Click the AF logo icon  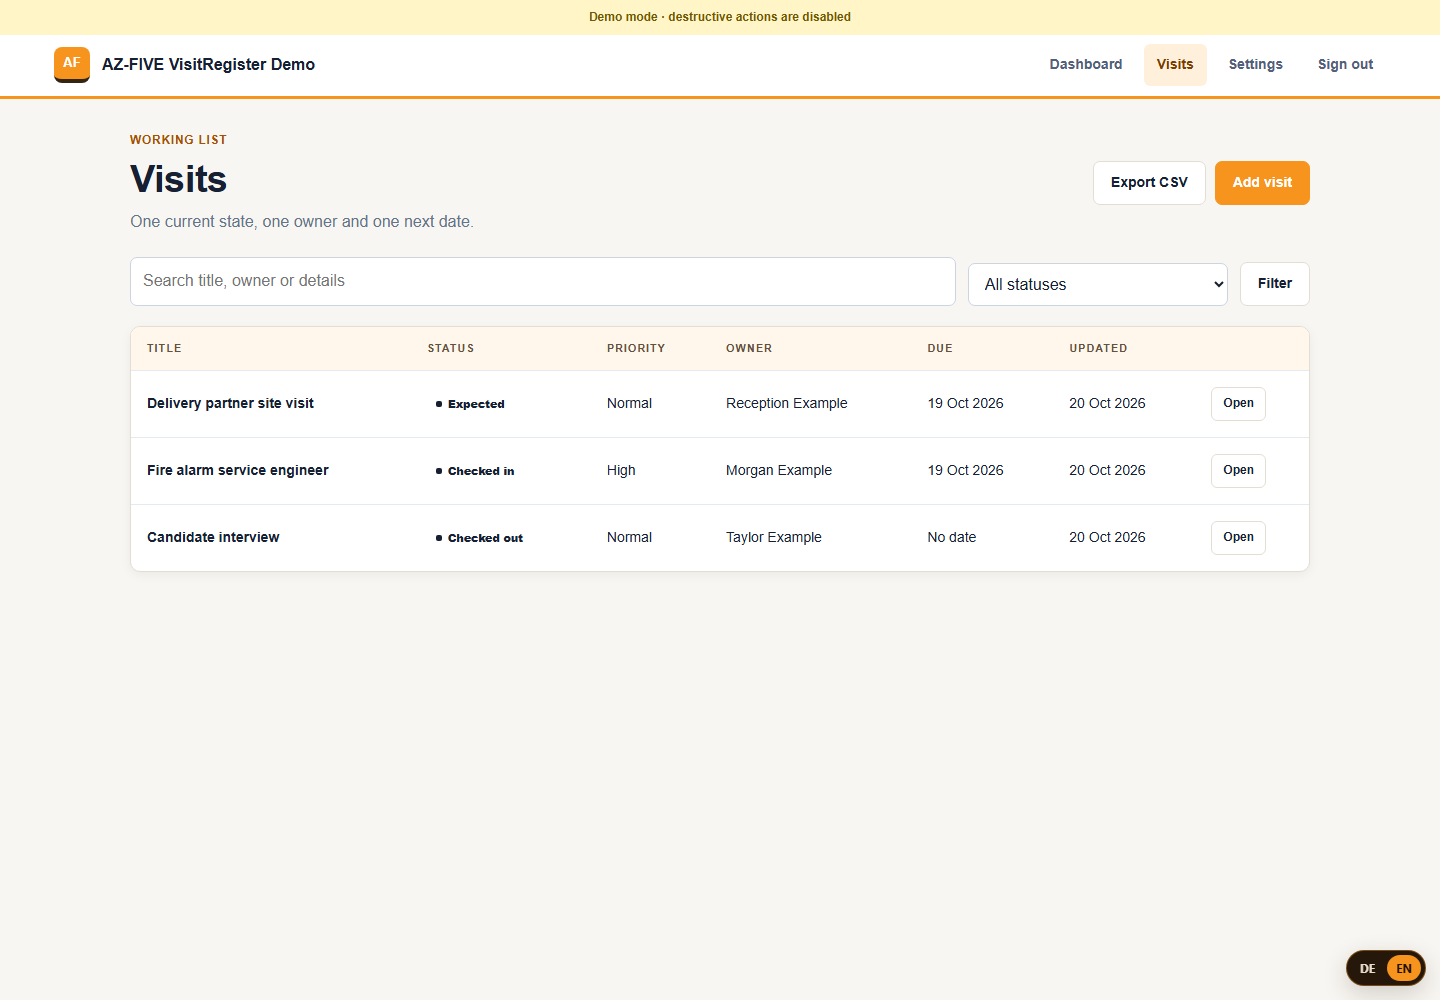(x=72, y=64)
